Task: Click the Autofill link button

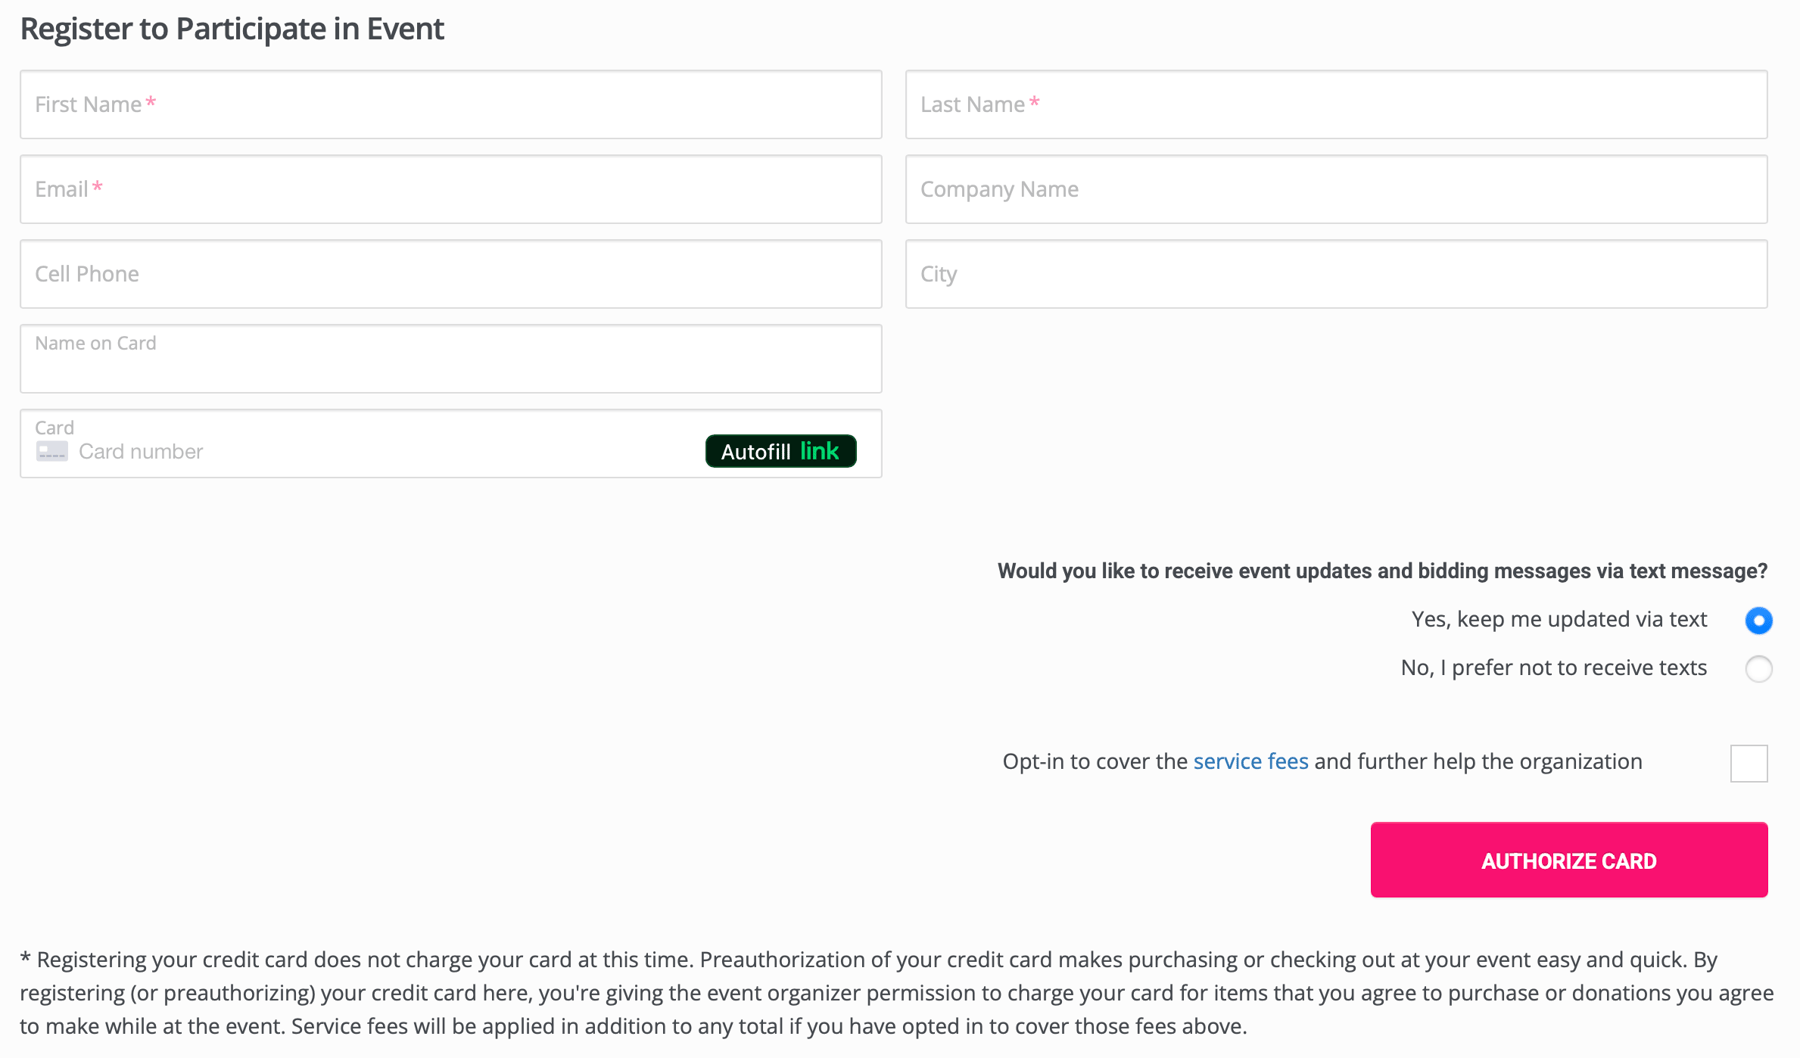Action: point(780,451)
